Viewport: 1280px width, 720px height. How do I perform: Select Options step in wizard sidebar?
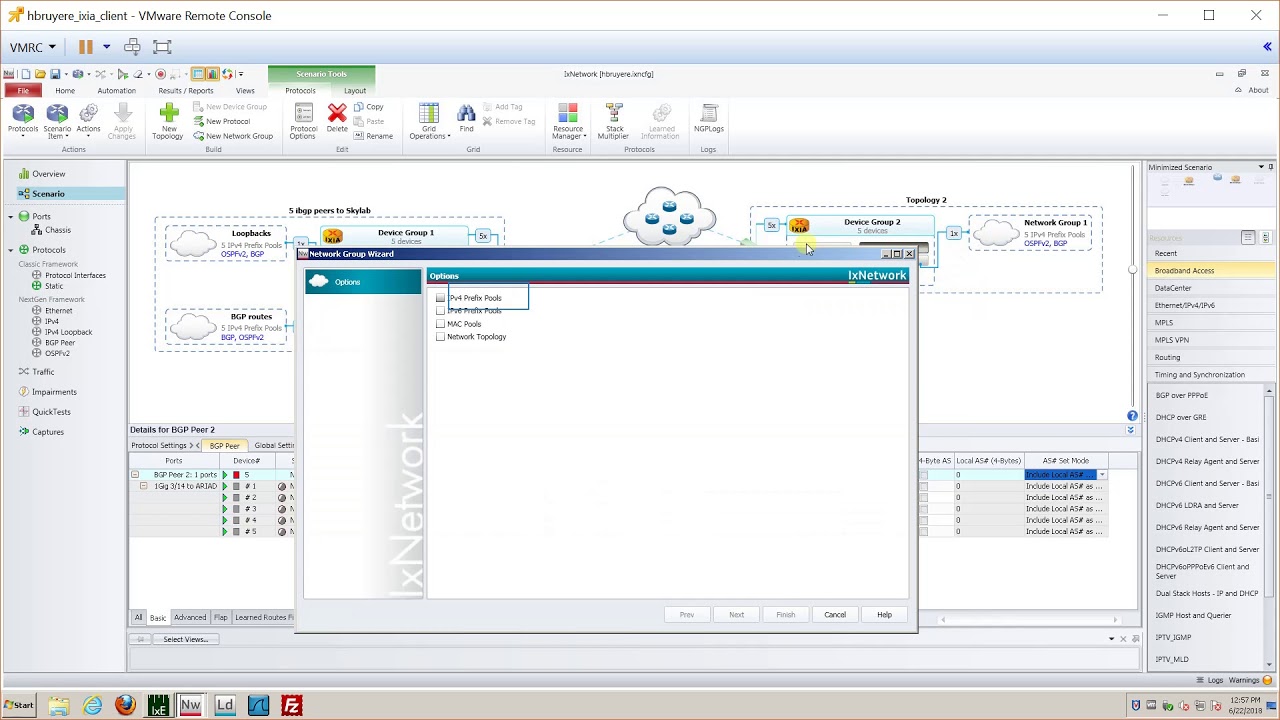coord(363,282)
